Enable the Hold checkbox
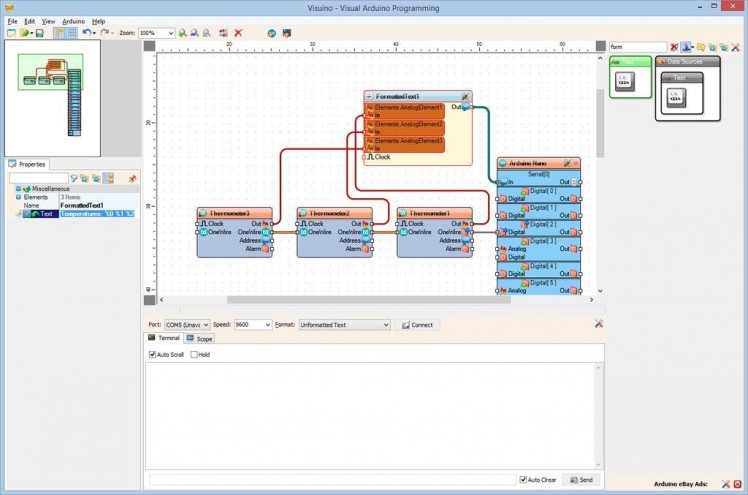This screenshot has width=748, height=495. pos(193,354)
